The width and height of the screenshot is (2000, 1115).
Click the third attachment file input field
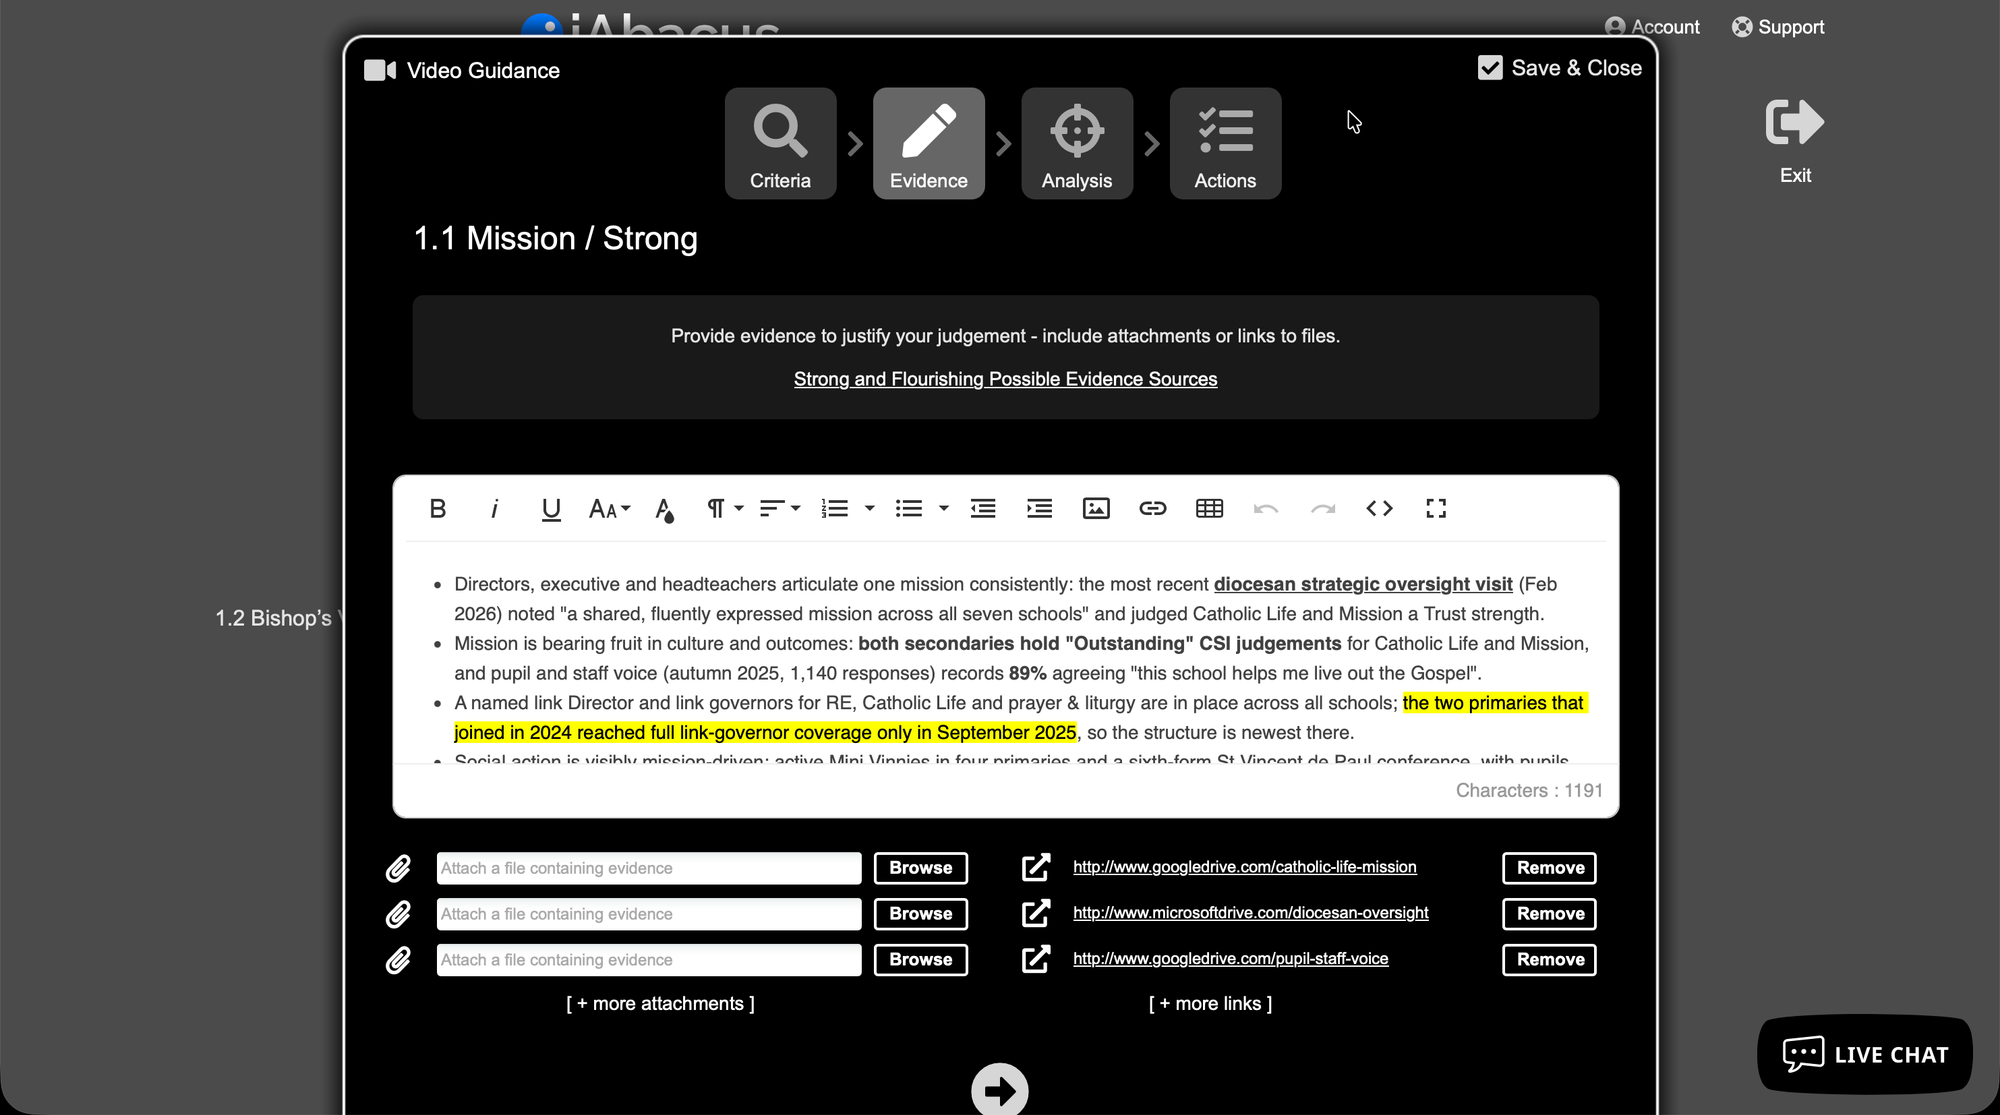click(x=649, y=960)
